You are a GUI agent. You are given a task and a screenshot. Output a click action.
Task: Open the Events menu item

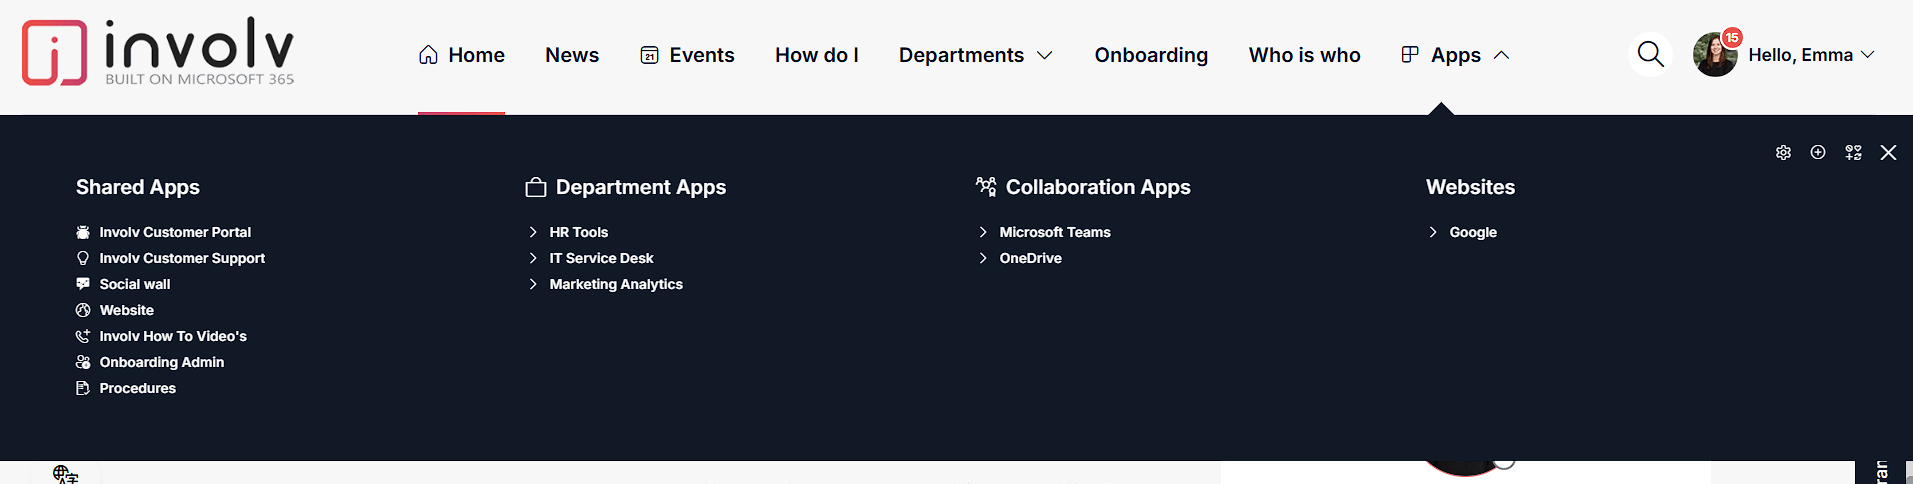[687, 55]
